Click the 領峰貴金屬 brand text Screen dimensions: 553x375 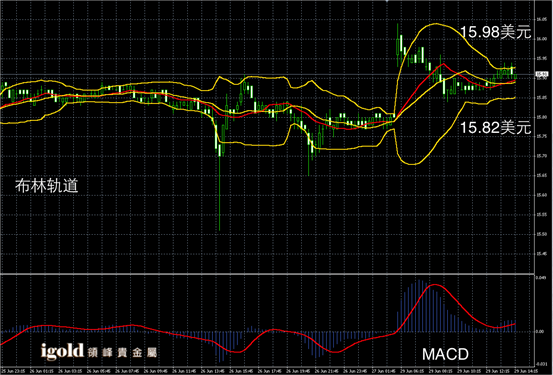[x=122, y=352]
